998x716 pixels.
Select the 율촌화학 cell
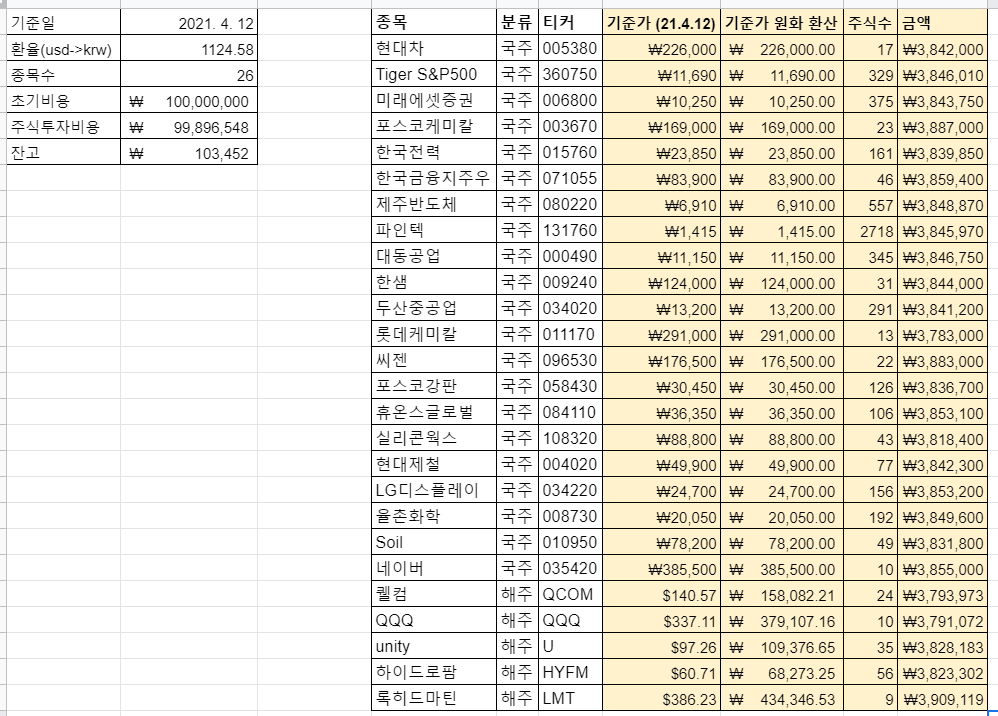pos(433,517)
